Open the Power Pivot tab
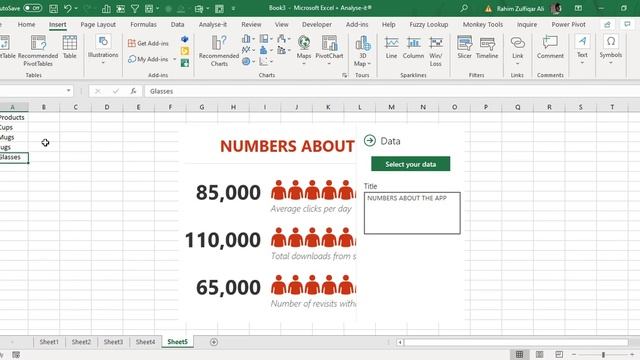The height and width of the screenshot is (360, 640). click(568, 24)
